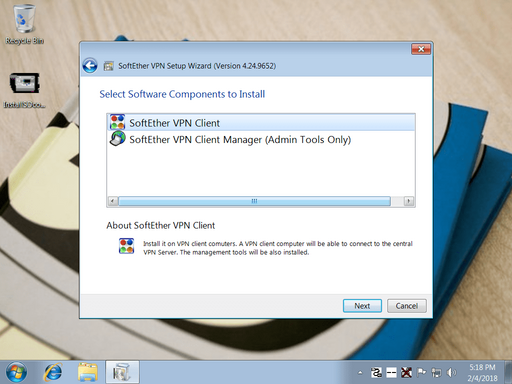The width and height of the screenshot is (512, 384).
Task: Click the list scrollbar left arrow
Action: pos(113,201)
